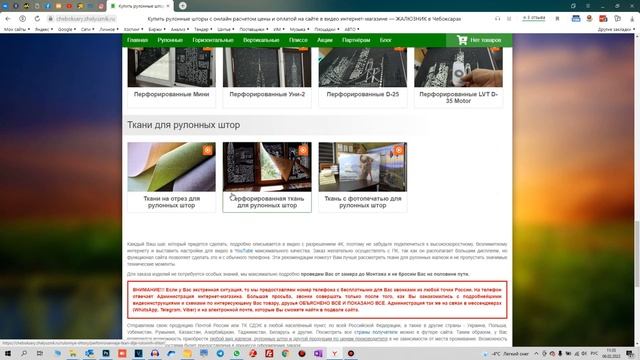Open Yandex Browser taskbar icon
This screenshot has height=360, width=640.
[x=334, y=353]
